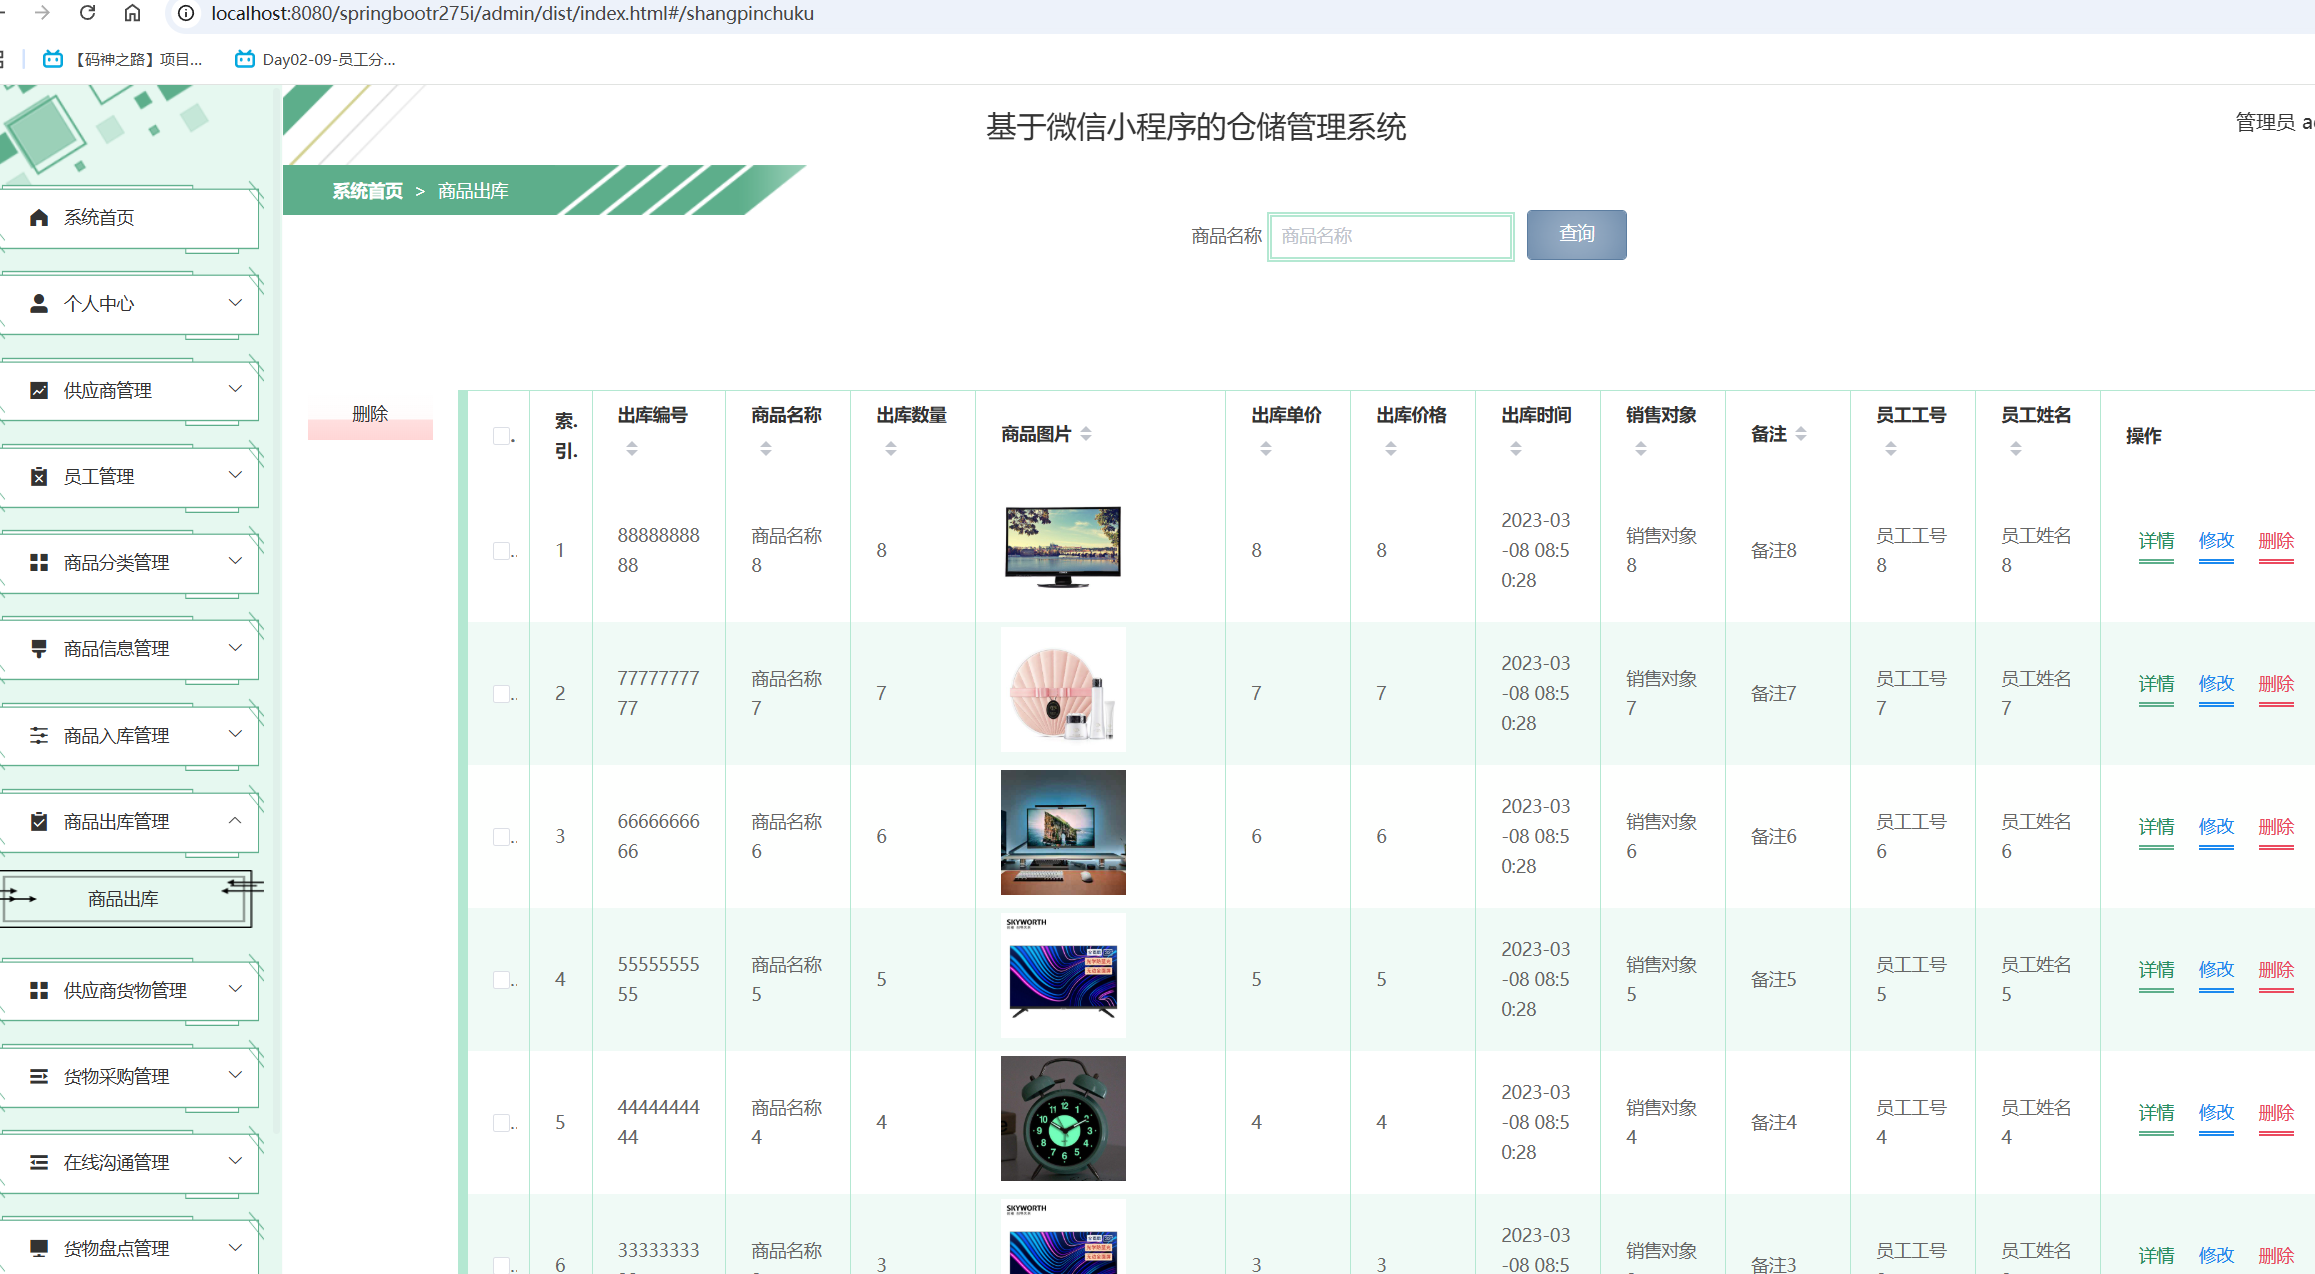Click the 商品名称 search input field
Screen dimensions: 2315x1274
pos(1389,236)
